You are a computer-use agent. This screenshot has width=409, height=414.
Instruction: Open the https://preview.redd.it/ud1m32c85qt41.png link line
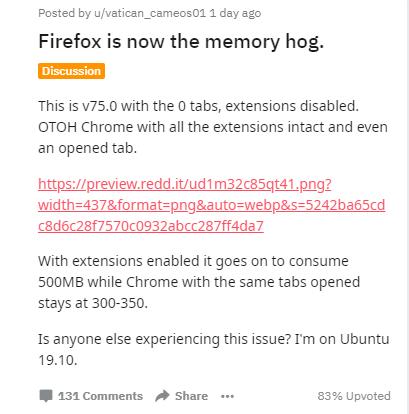(x=185, y=184)
